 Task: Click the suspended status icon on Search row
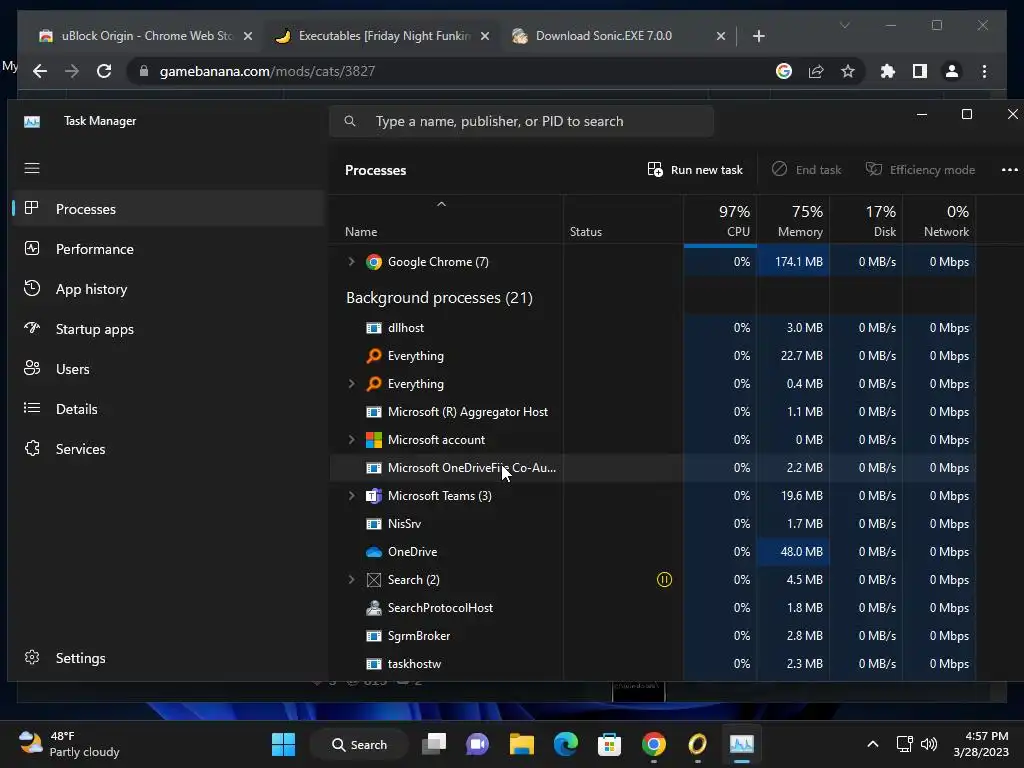point(664,580)
